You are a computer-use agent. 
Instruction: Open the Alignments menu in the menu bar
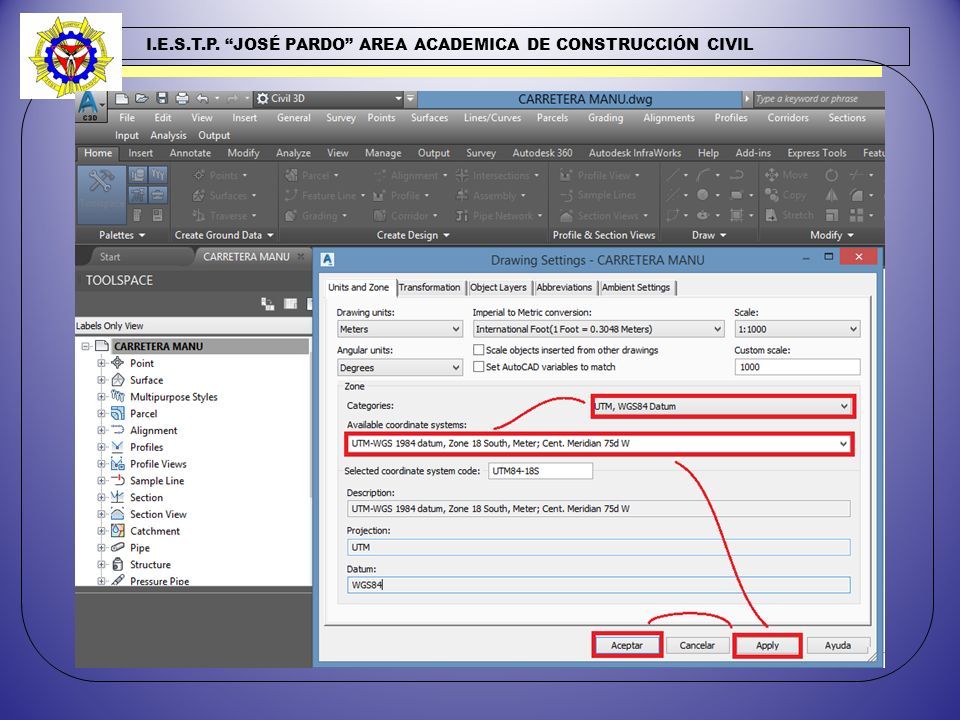click(669, 118)
